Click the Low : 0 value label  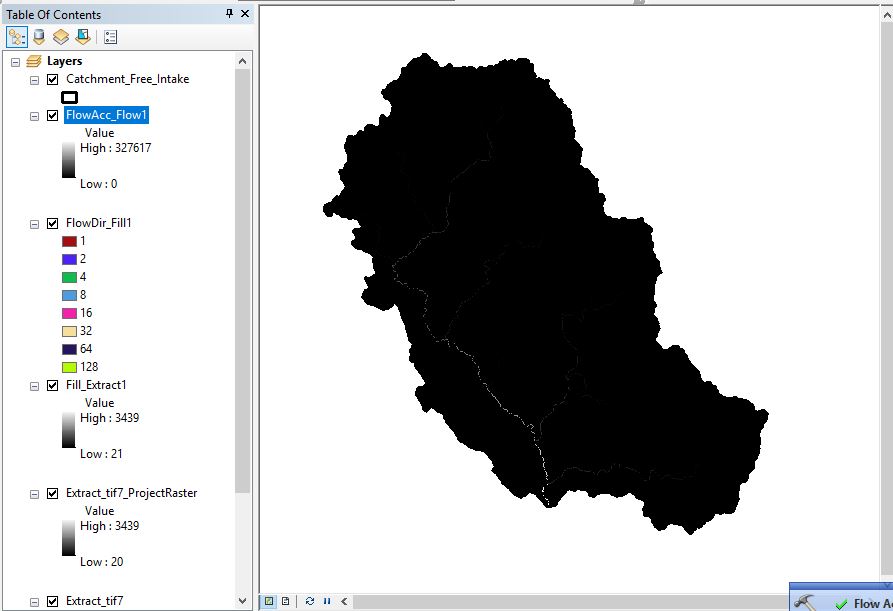click(x=99, y=184)
